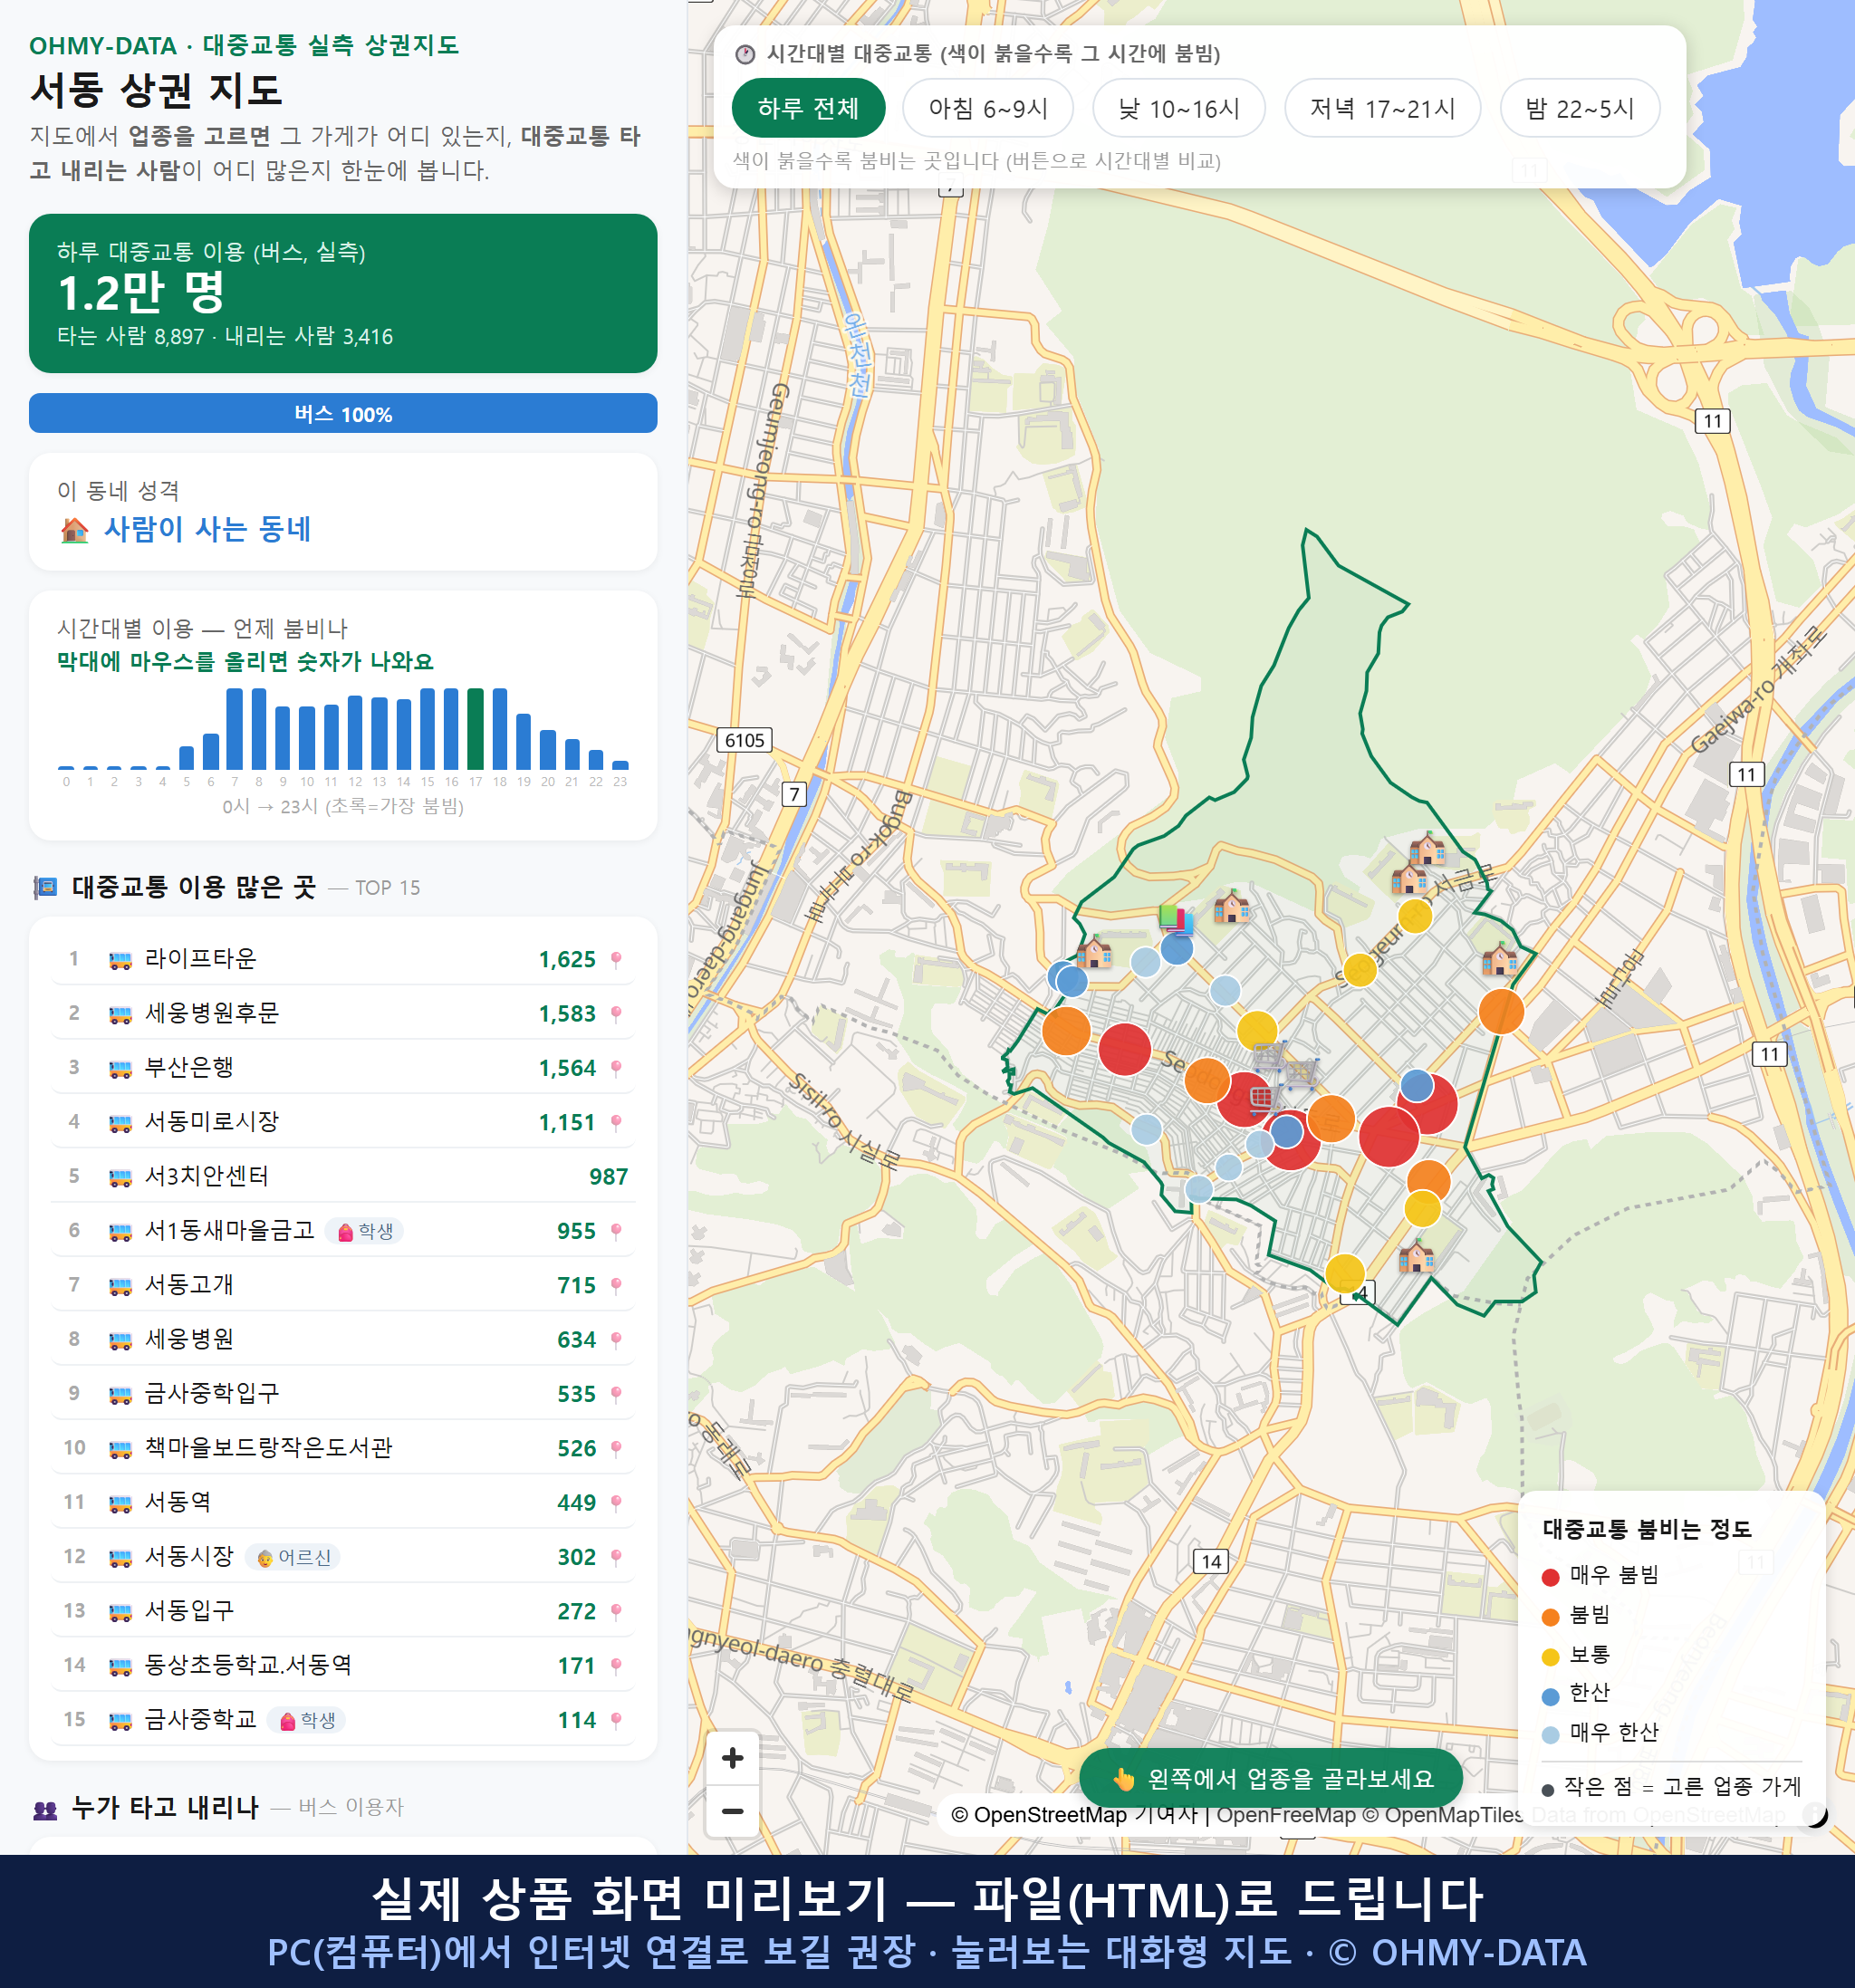Click the green peak bar at hour 17

[x=476, y=728]
